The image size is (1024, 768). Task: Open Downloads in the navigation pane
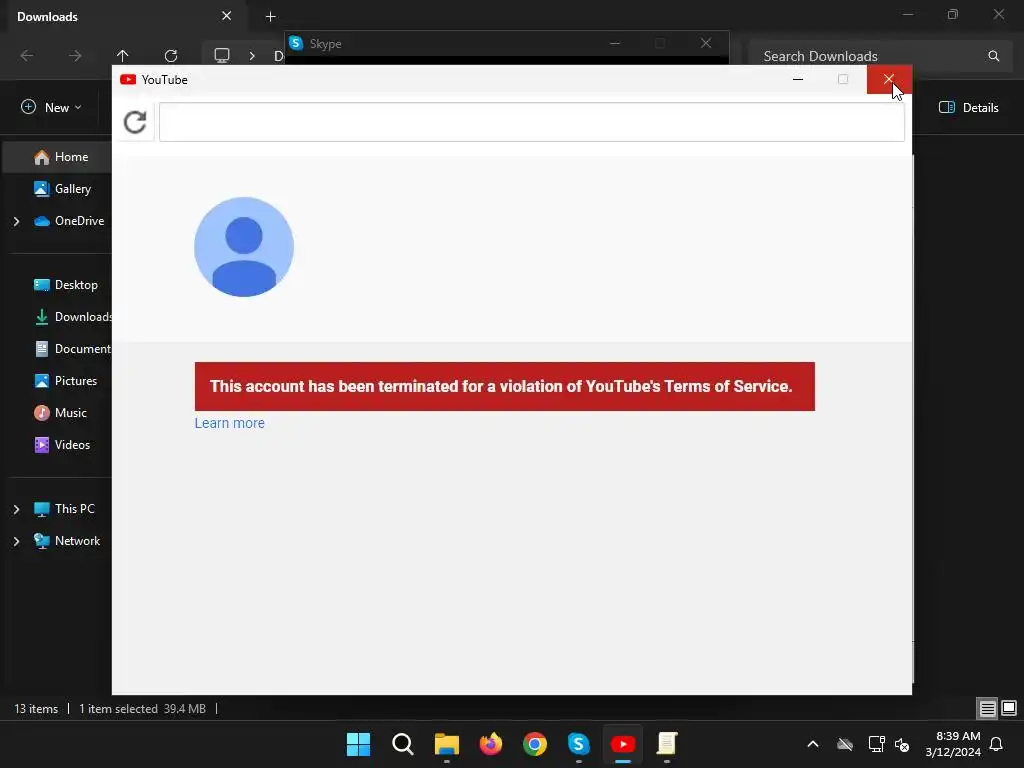click(x=72, y=317)
